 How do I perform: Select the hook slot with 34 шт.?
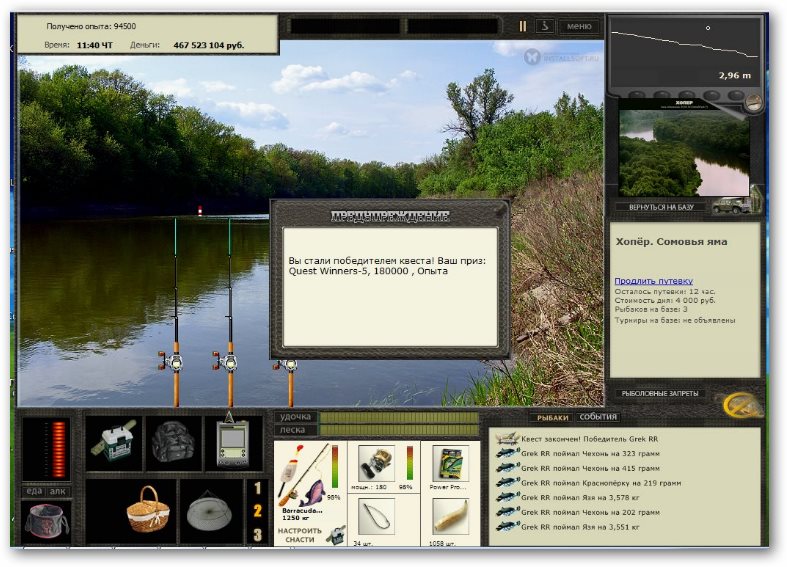[x=376, y=517]
